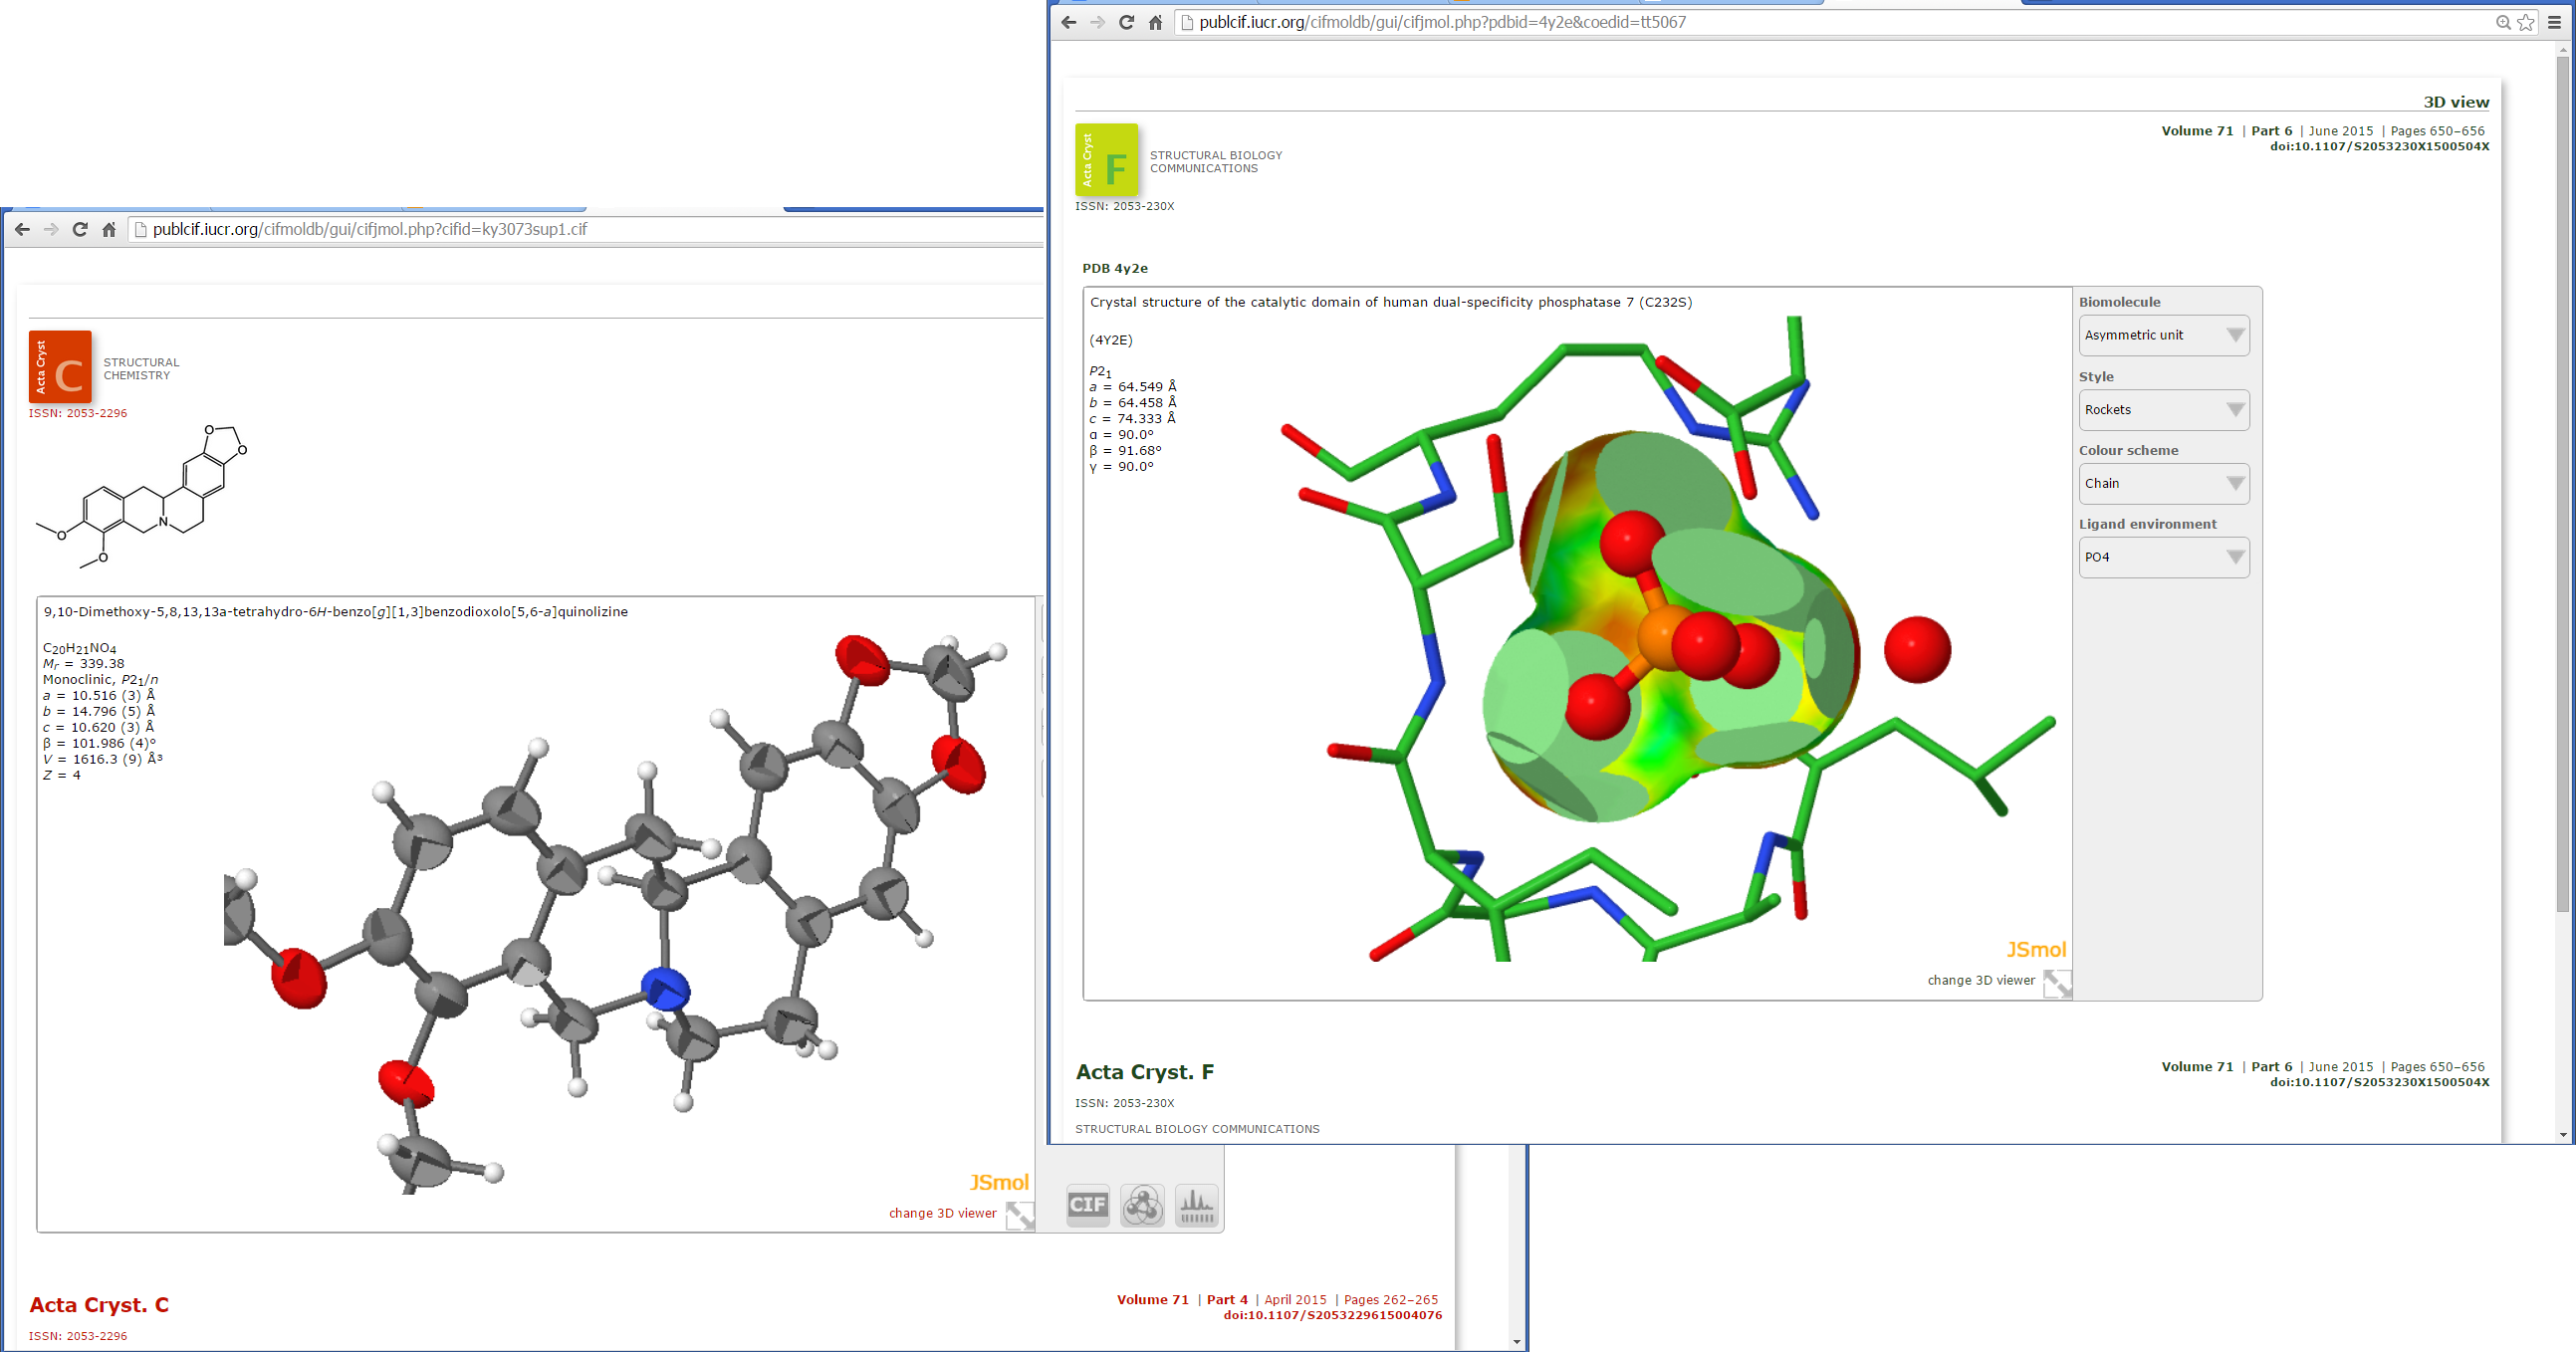This screenshot has height=1352, width=2576.
Task: Click the 'Colour scheme' label
Action: (x=2128, y=451)
